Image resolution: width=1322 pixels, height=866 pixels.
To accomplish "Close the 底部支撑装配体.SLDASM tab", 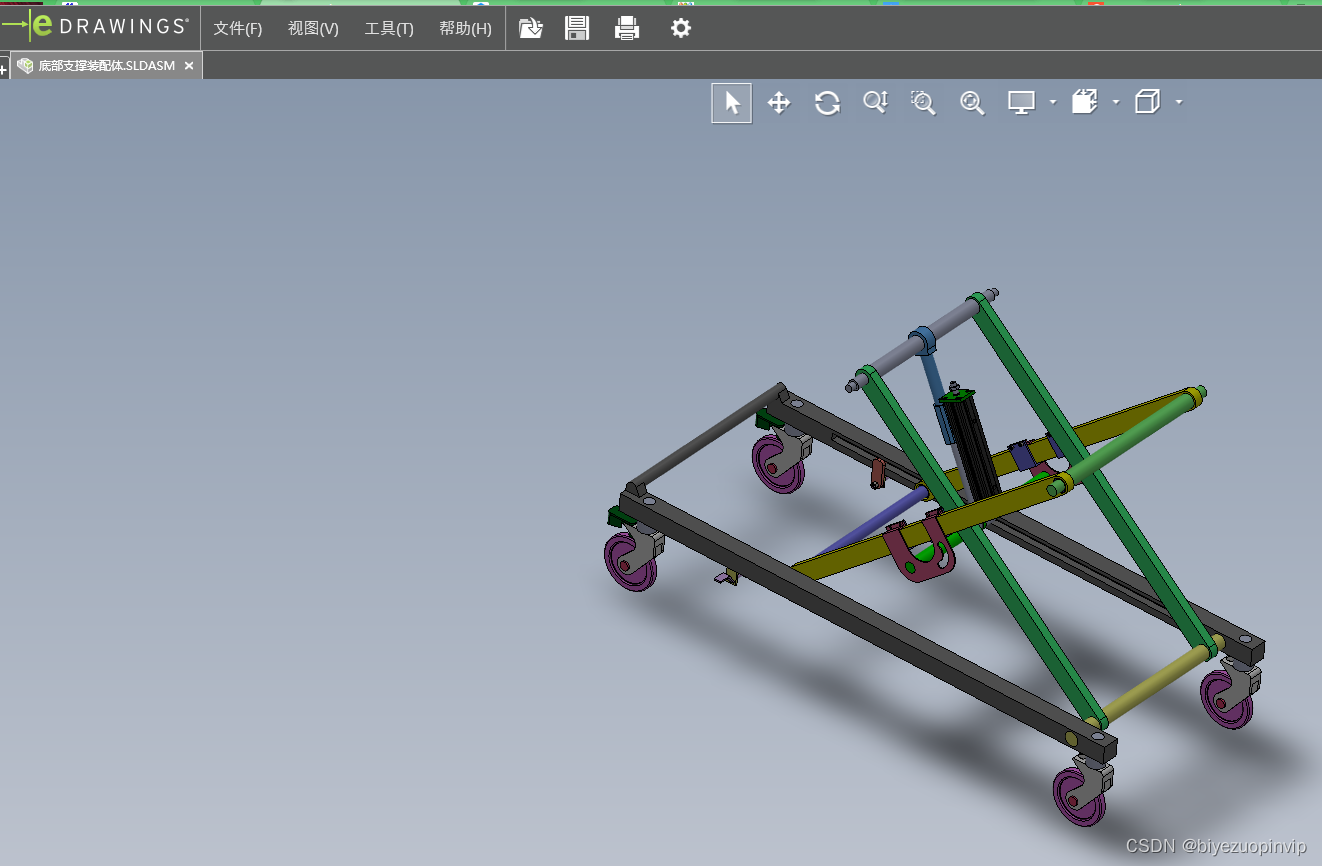I will pos(189,66).
